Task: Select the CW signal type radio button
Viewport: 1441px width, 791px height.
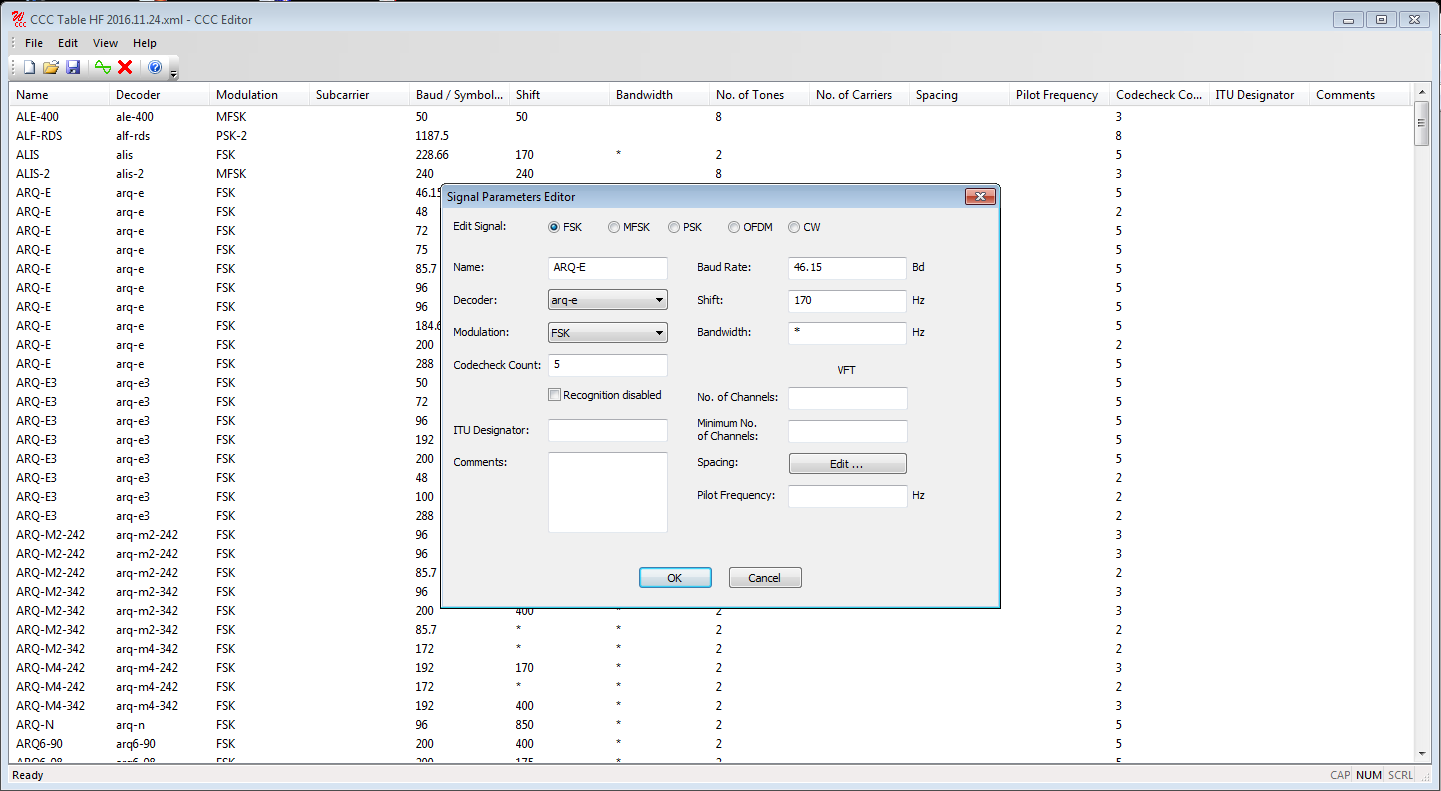Action: 794,227
